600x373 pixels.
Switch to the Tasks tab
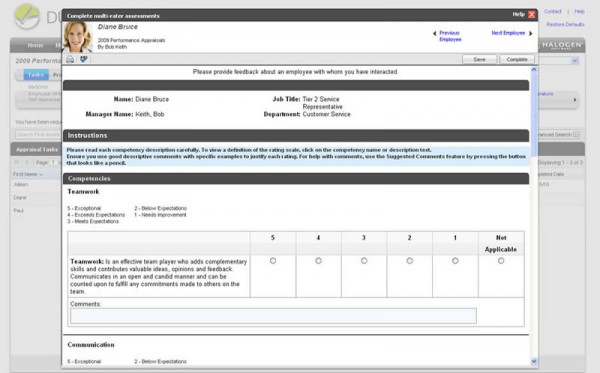[36, 75]
